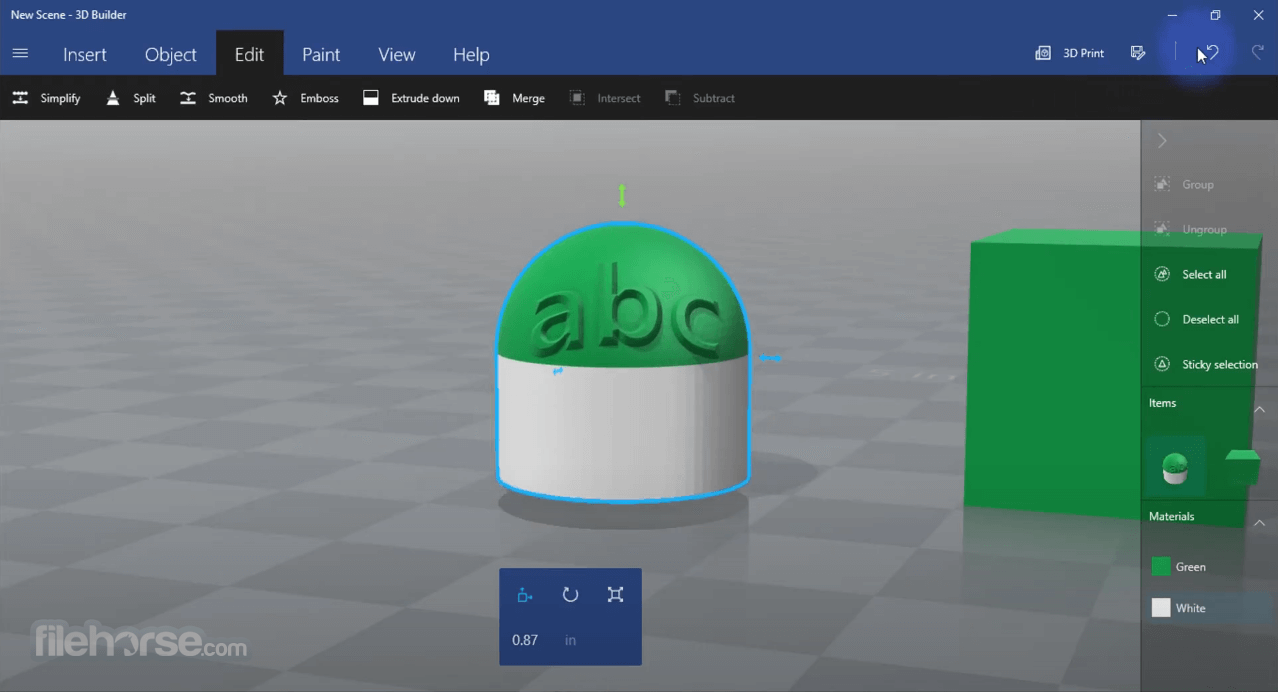This screenshot has height=692, width=1278.
Task: Collapse the right side panel chevron
Action: pyautogui.click(x=1162, y=141)
